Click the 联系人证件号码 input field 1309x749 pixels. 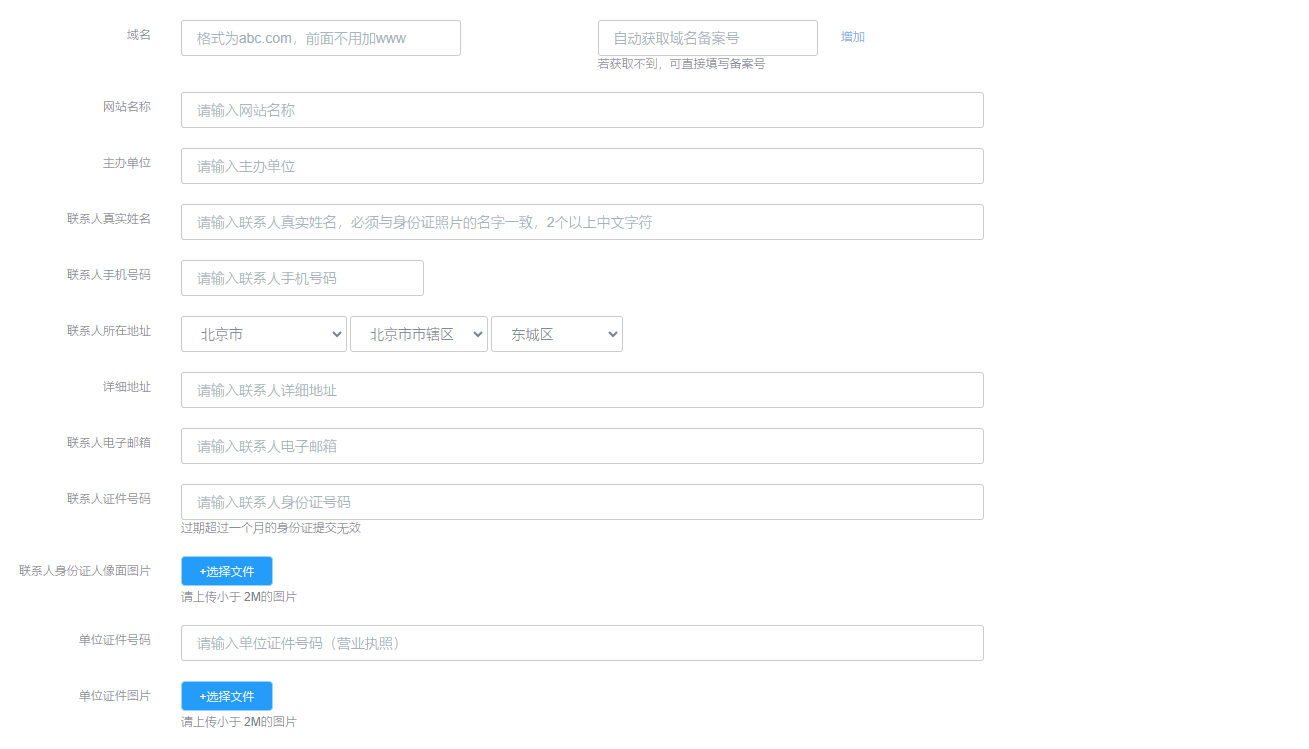tap(582, 502)
